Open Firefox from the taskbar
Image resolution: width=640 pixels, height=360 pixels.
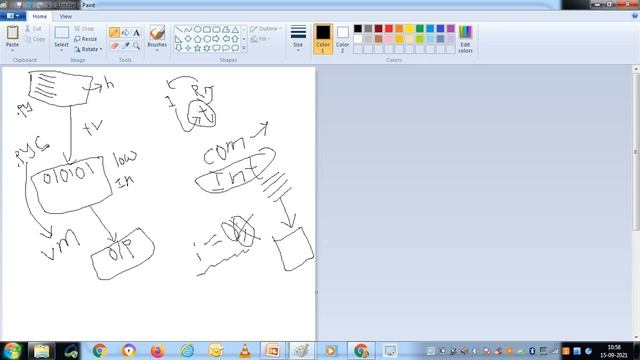coord(157,351)
